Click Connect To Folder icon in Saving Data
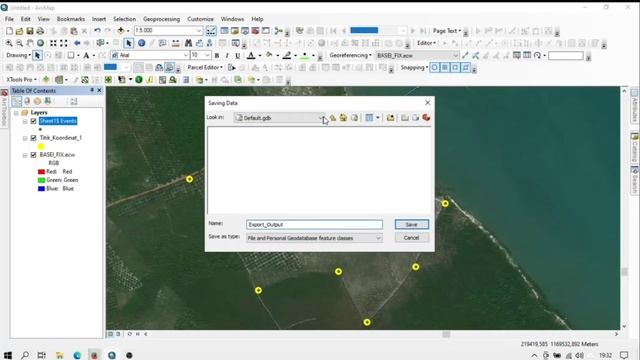Image resolution: width=640 pixels, height=360 pixels. [391, 118]
